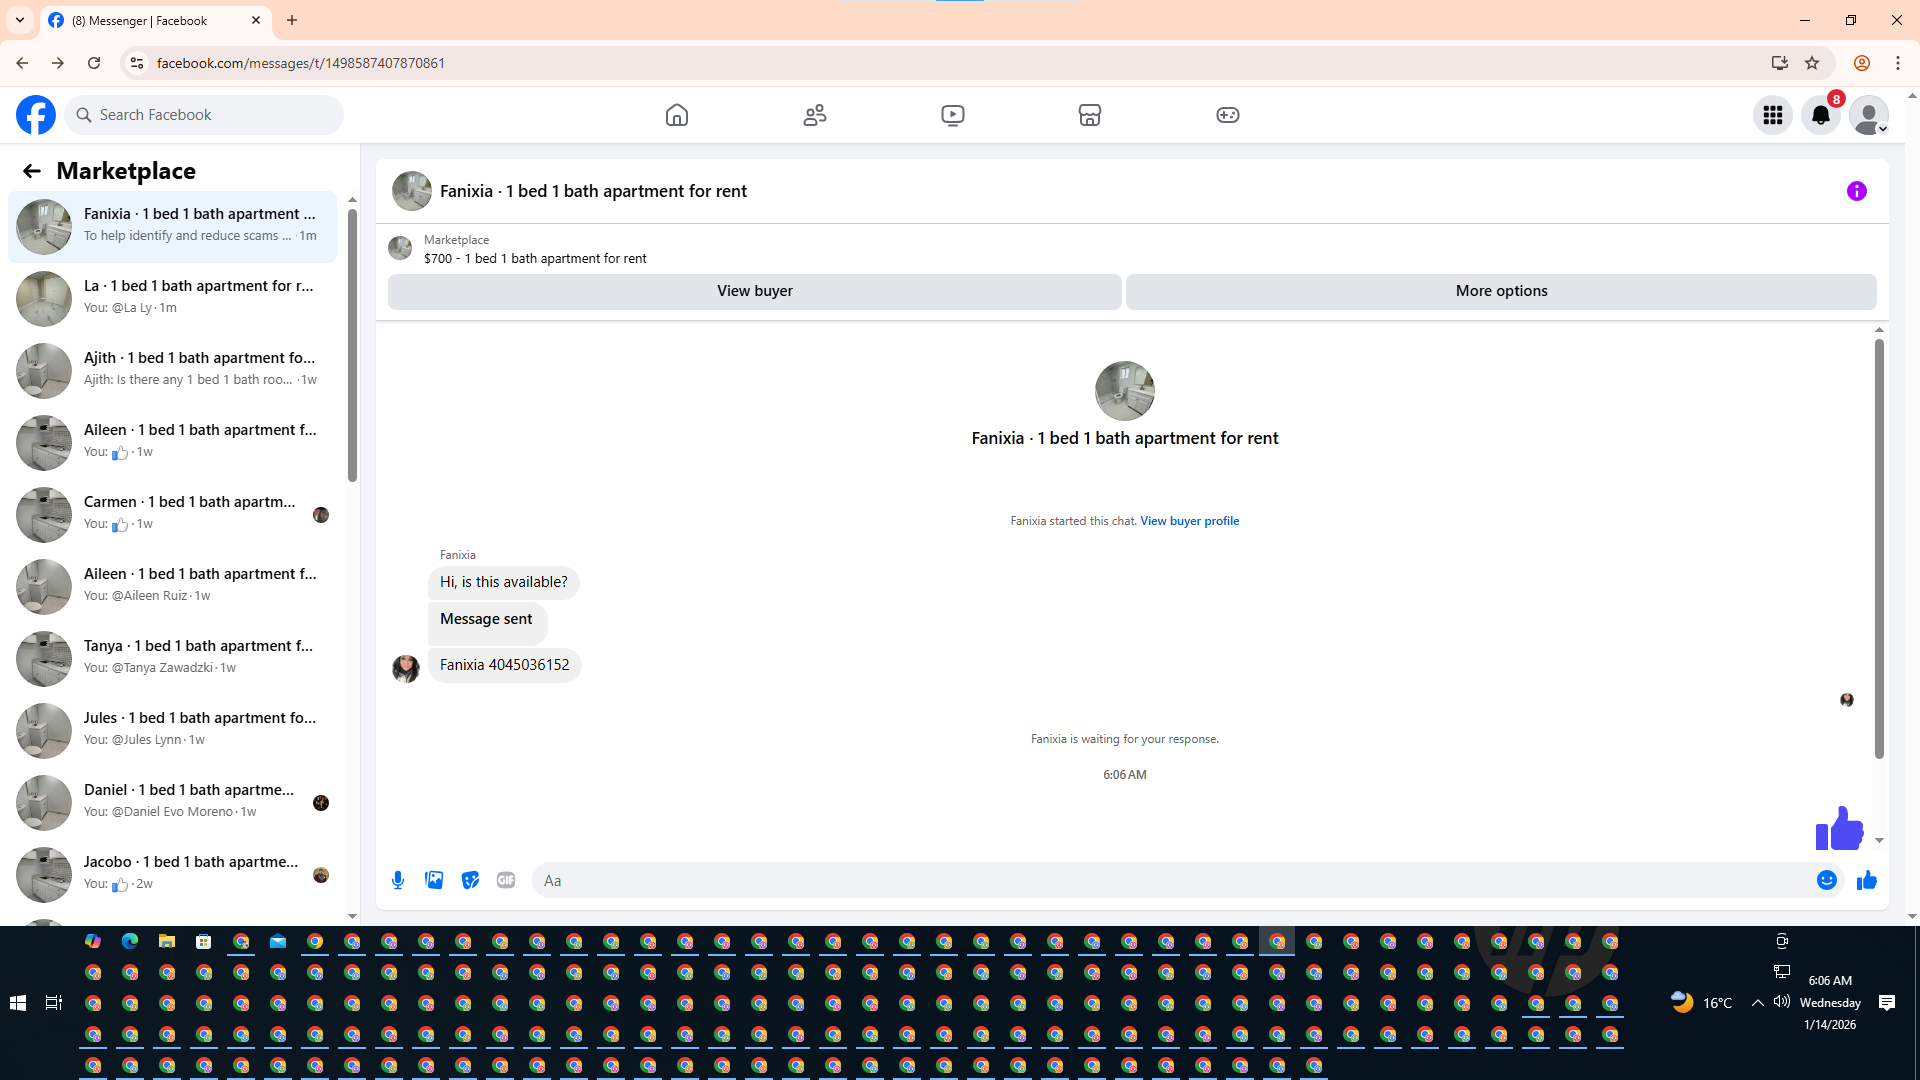This screenshot has width=1920, height=1080.
Task: Open the tab search dropdown arrow
Action: tap(20, 20)
